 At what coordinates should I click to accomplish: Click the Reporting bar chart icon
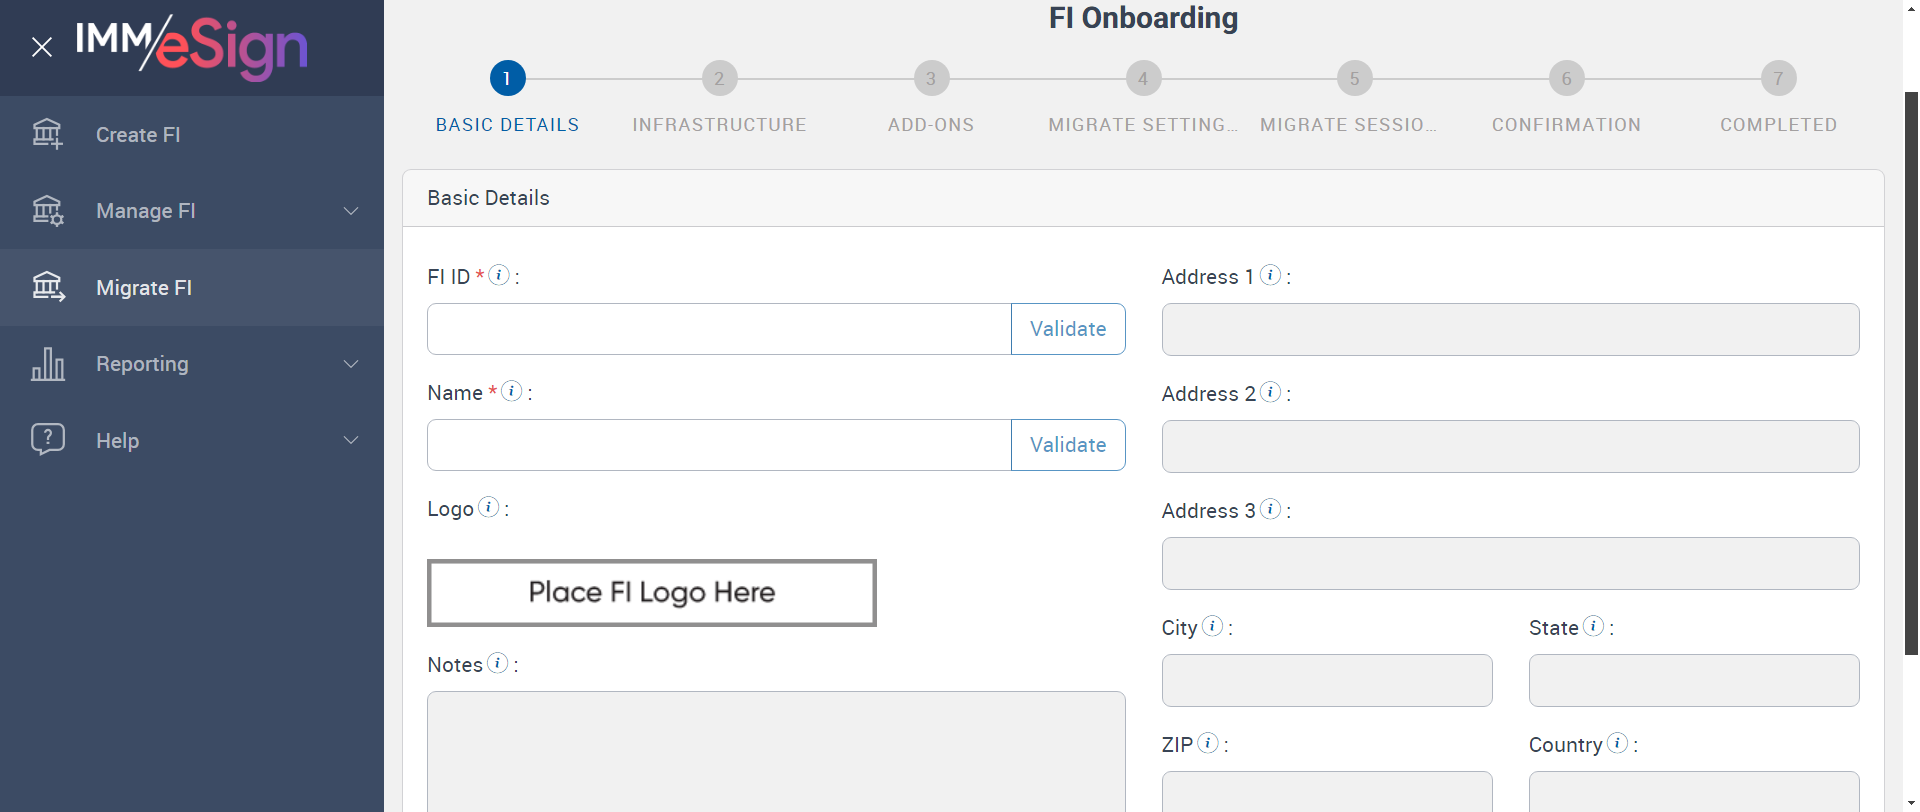pos(47,364)
